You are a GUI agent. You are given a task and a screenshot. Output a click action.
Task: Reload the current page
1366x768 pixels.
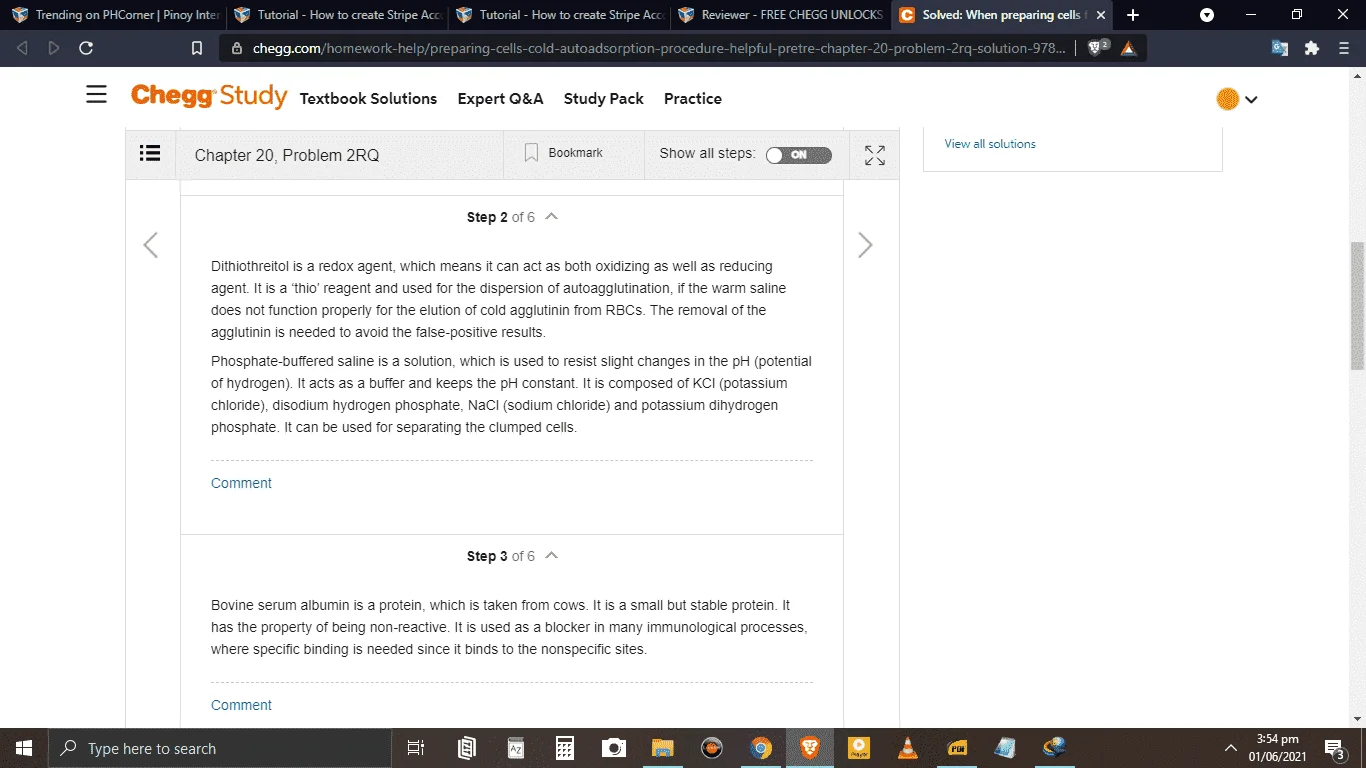click(x=86, y=48)
